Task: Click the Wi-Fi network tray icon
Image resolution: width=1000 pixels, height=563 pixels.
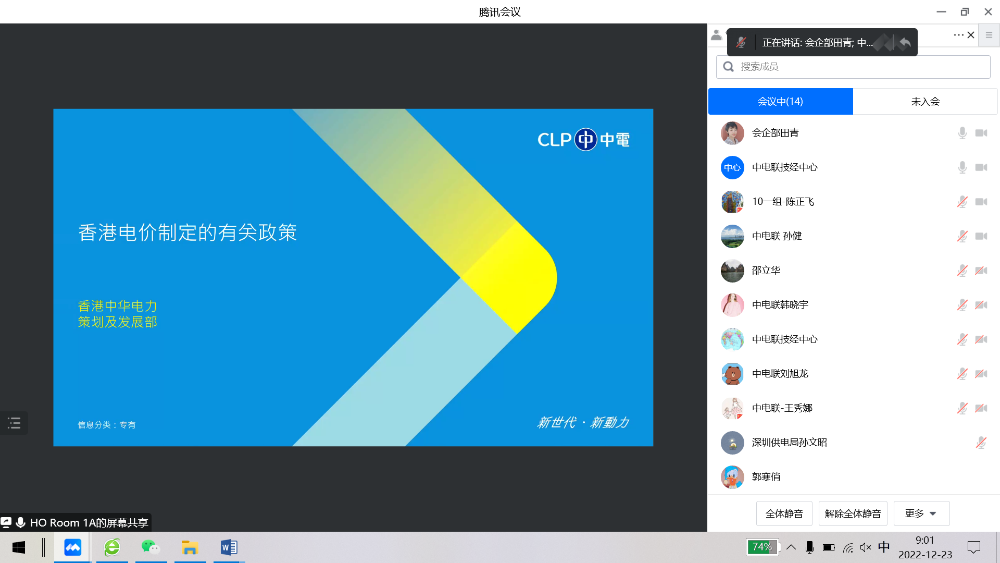Action: (848, 547)
